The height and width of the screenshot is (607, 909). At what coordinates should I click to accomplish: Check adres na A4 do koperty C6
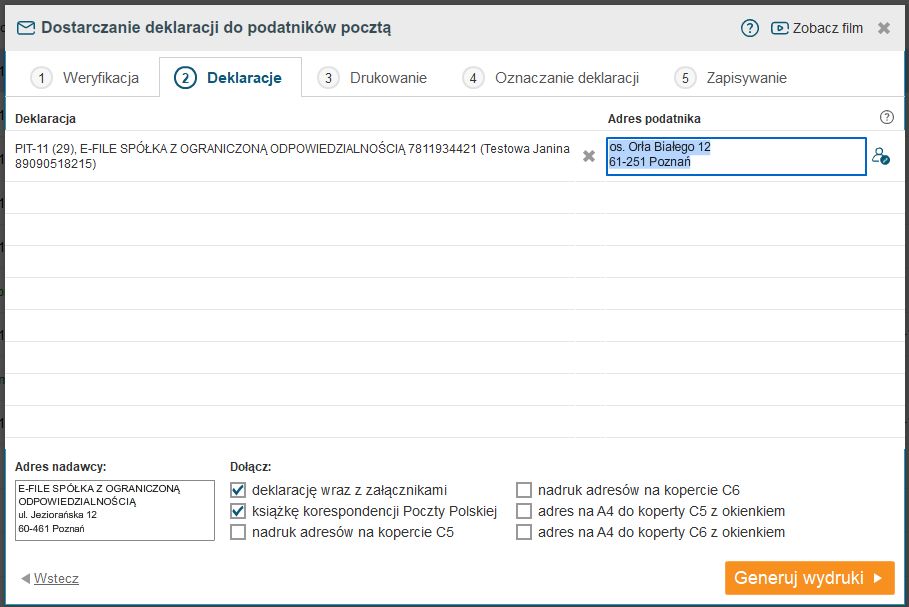coord(524,532)
